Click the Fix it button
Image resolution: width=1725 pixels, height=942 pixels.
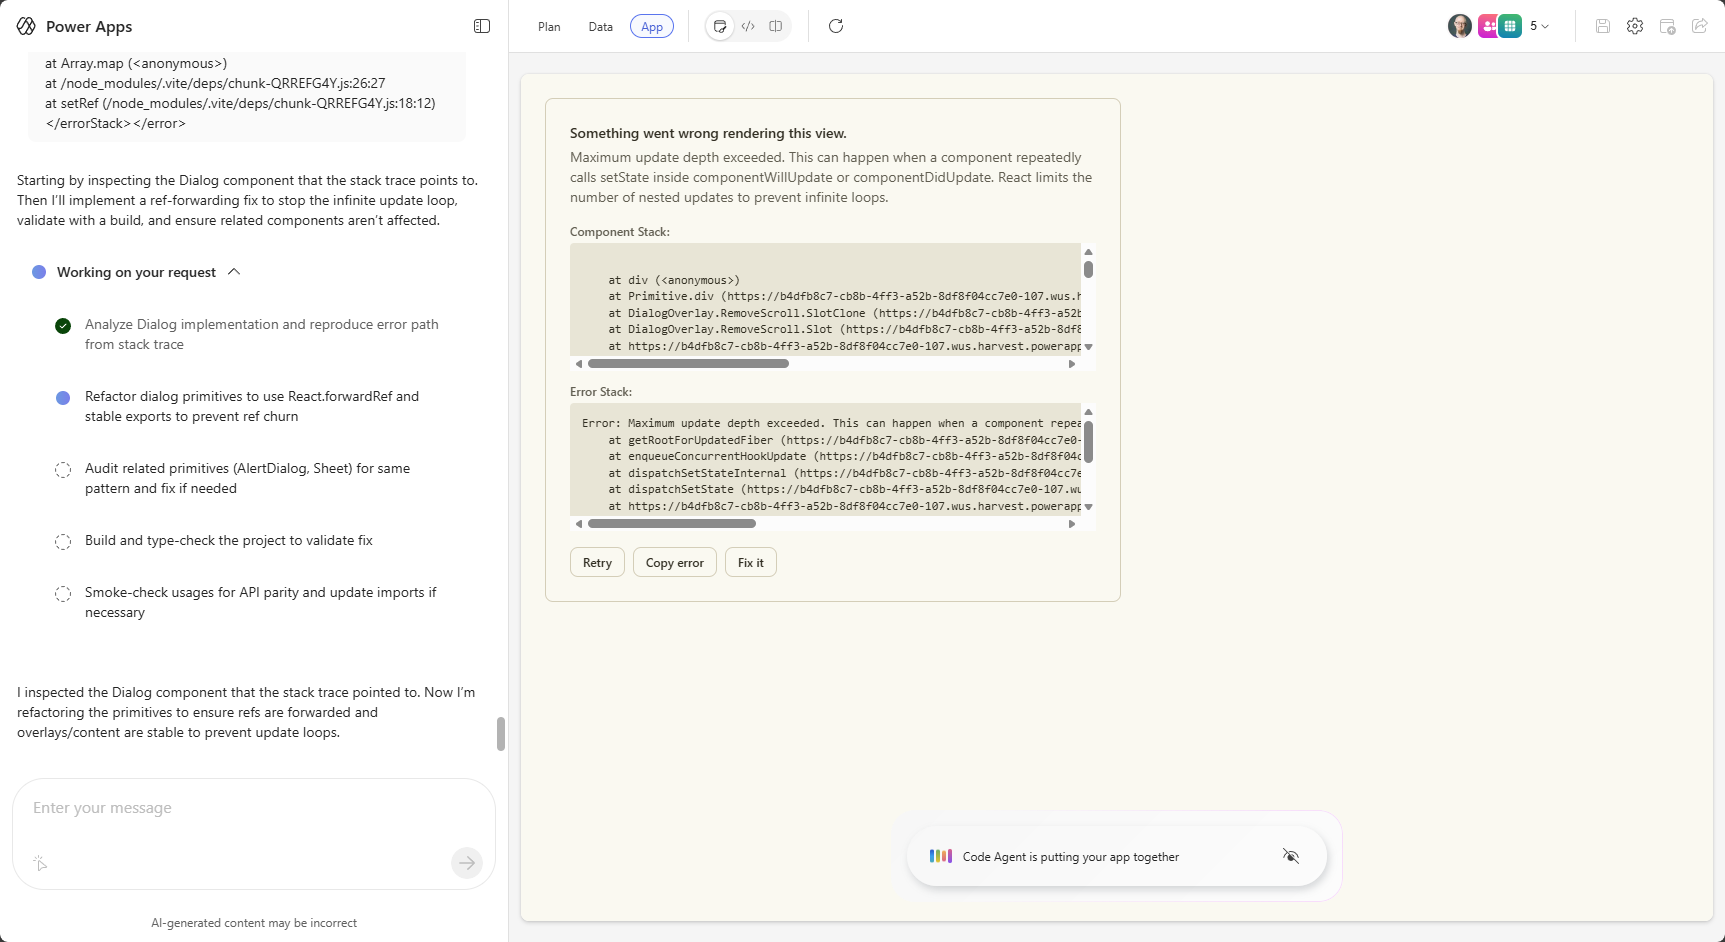[x=750, y=563]
